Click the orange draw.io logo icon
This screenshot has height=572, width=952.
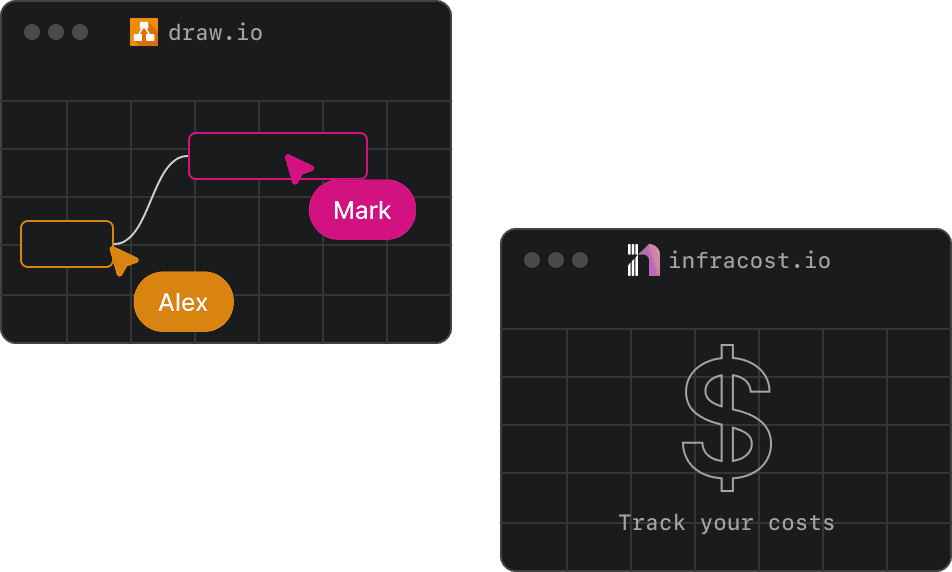click(144, 32)
